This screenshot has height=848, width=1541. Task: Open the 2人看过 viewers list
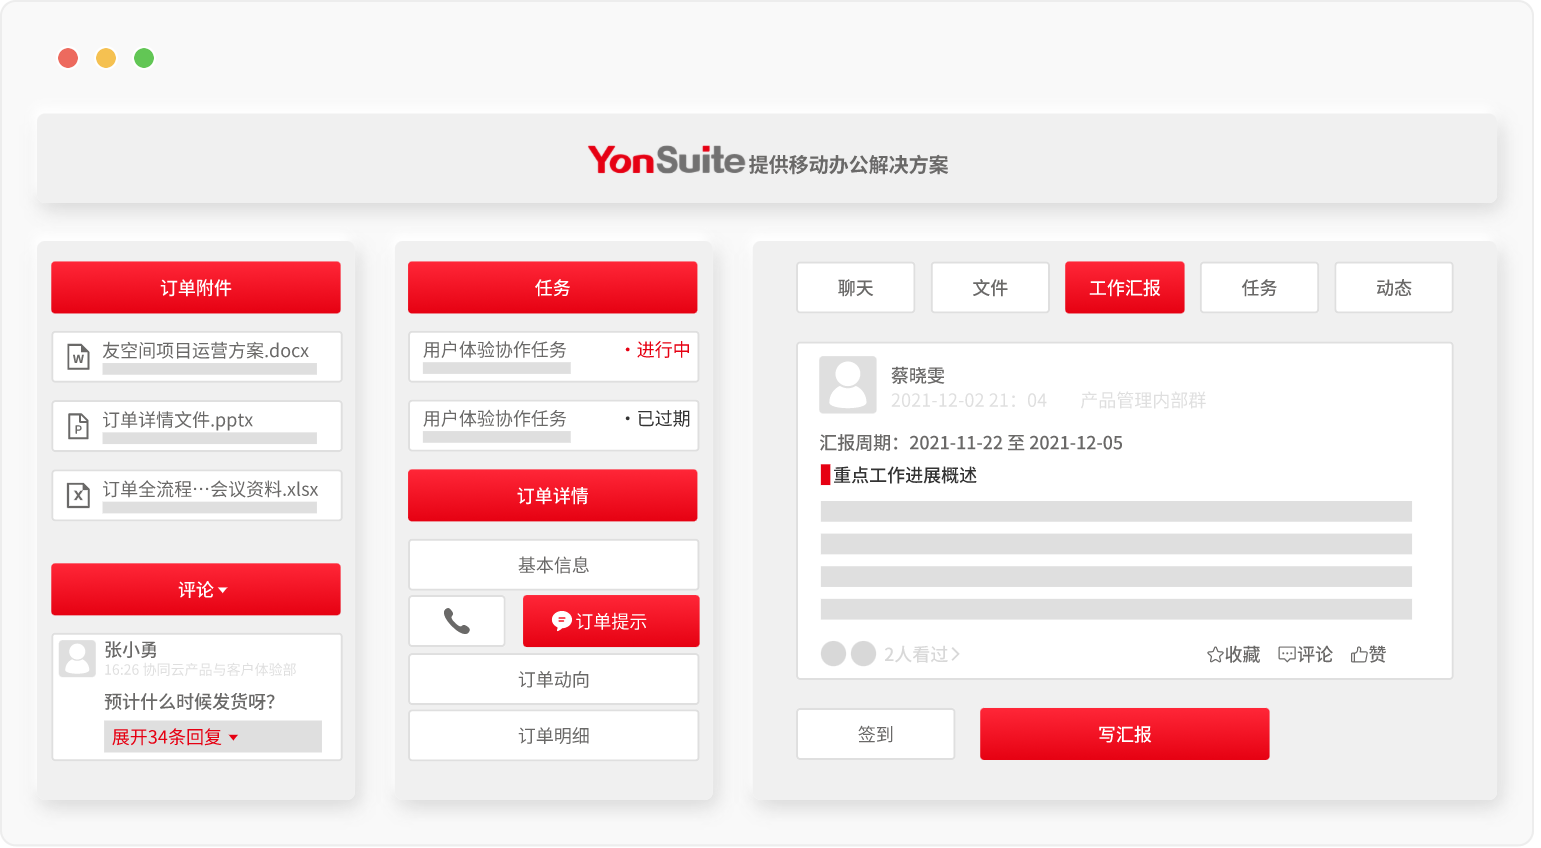[920, 654]
